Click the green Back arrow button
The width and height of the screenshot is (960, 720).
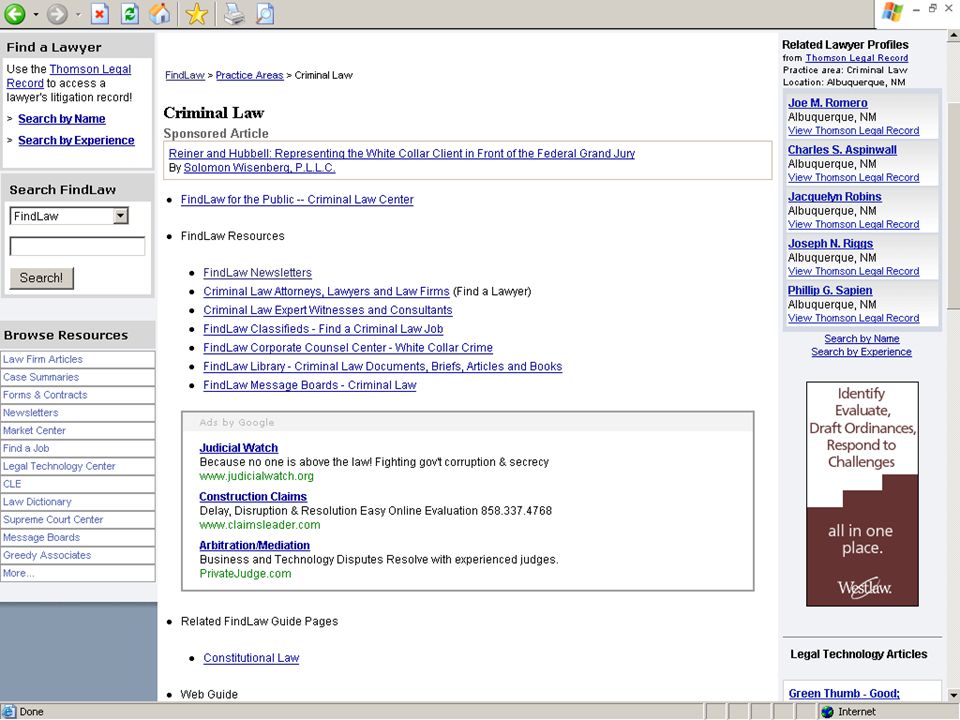(15, 13)
